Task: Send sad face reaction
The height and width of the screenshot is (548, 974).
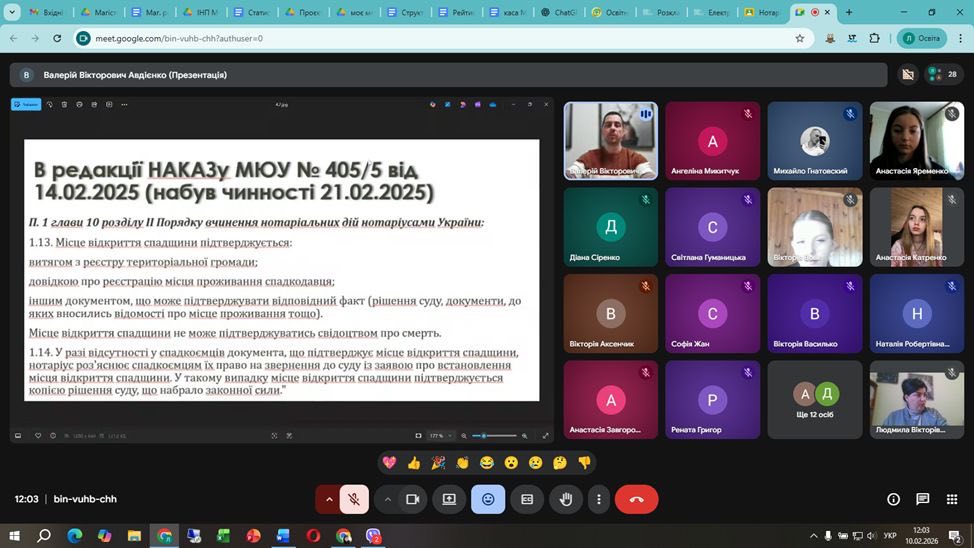Action: 535,462
